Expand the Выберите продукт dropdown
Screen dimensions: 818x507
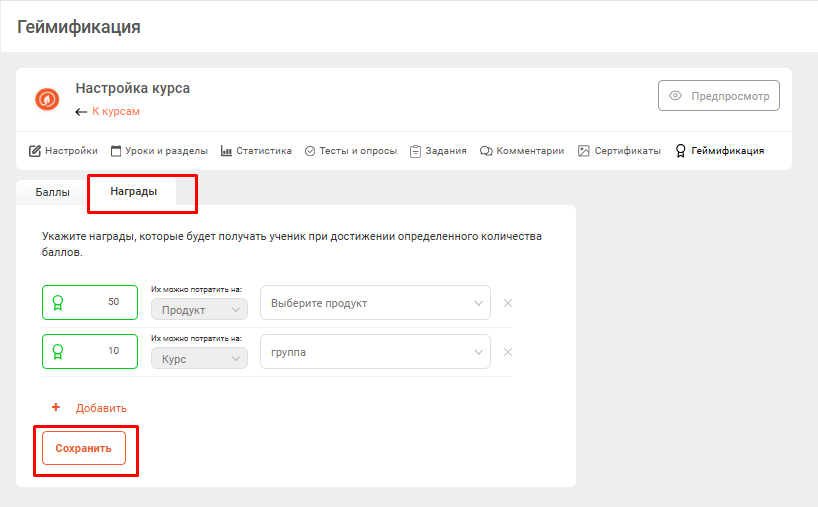375,303
